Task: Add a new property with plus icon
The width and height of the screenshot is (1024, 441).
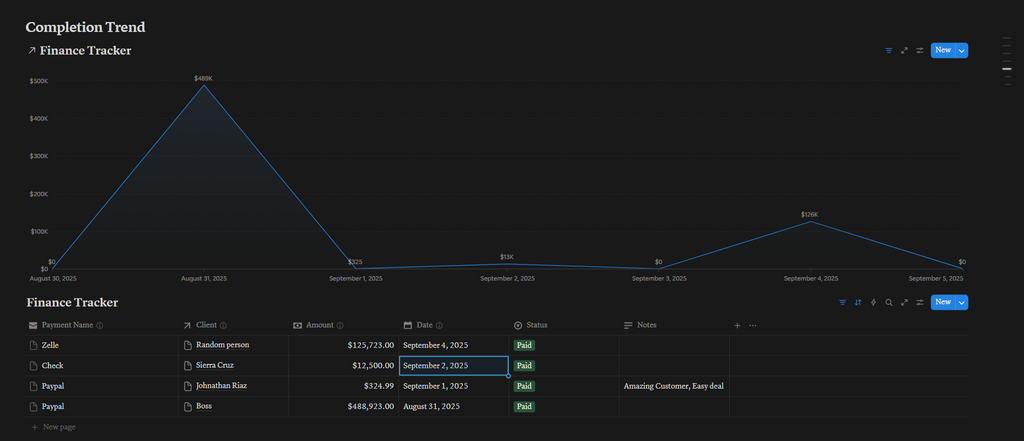Action: click(737, 325)
